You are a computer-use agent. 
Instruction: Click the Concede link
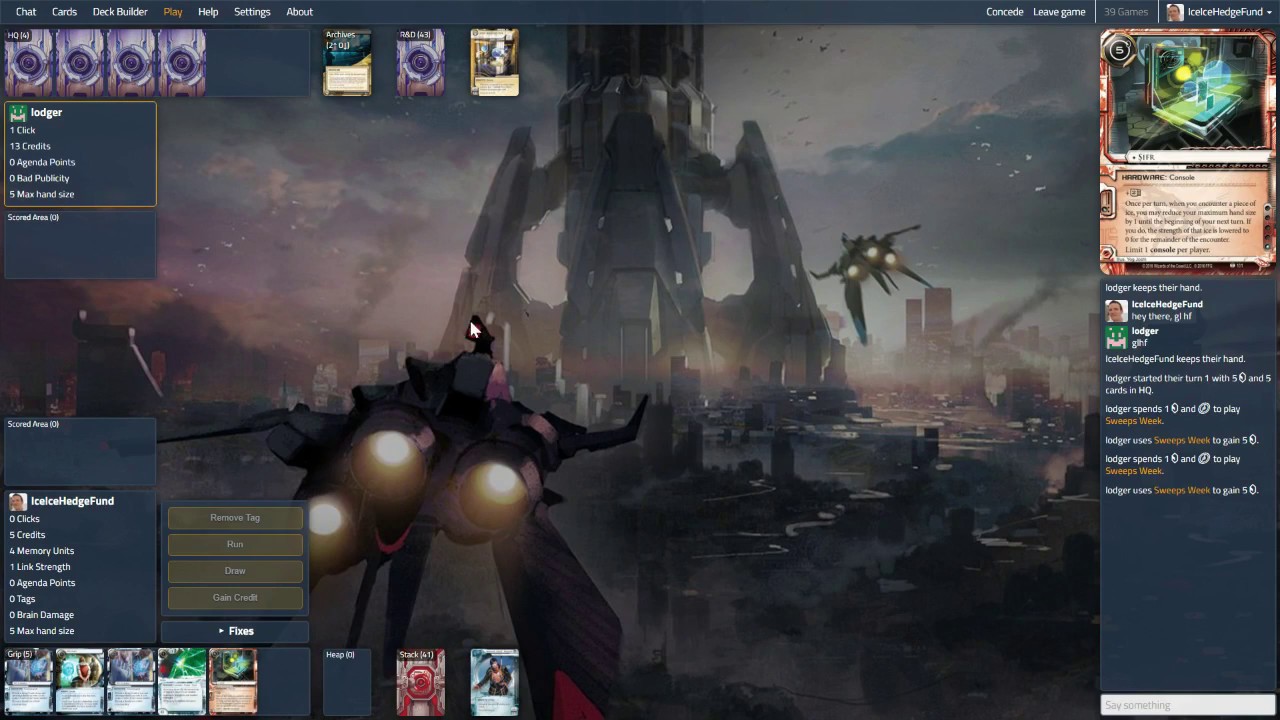click(1005, 12)
